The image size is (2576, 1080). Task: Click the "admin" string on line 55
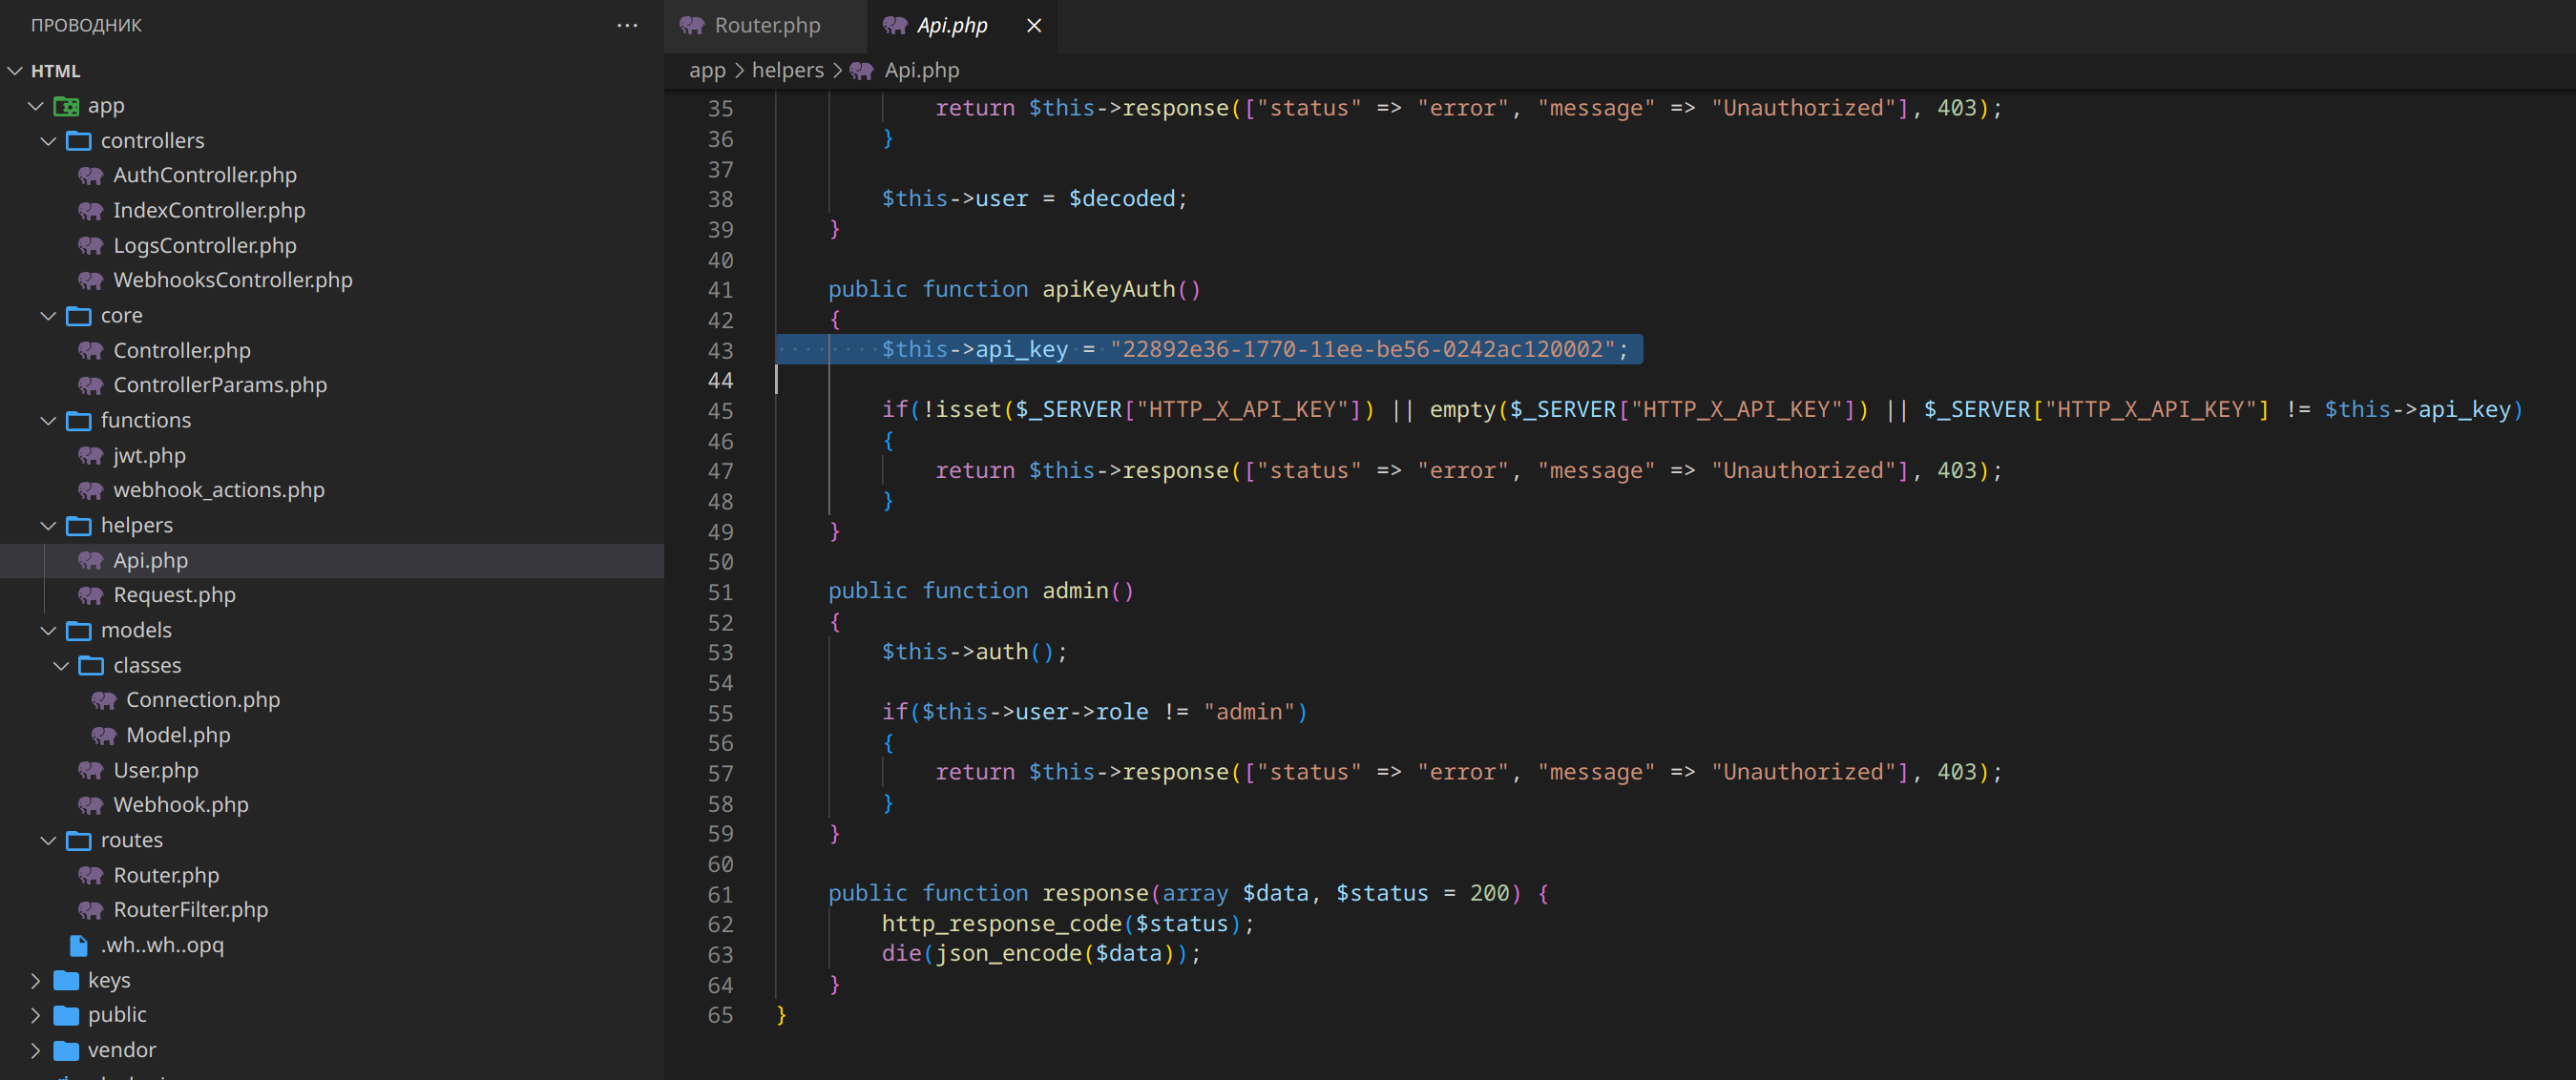(1248, 711)
